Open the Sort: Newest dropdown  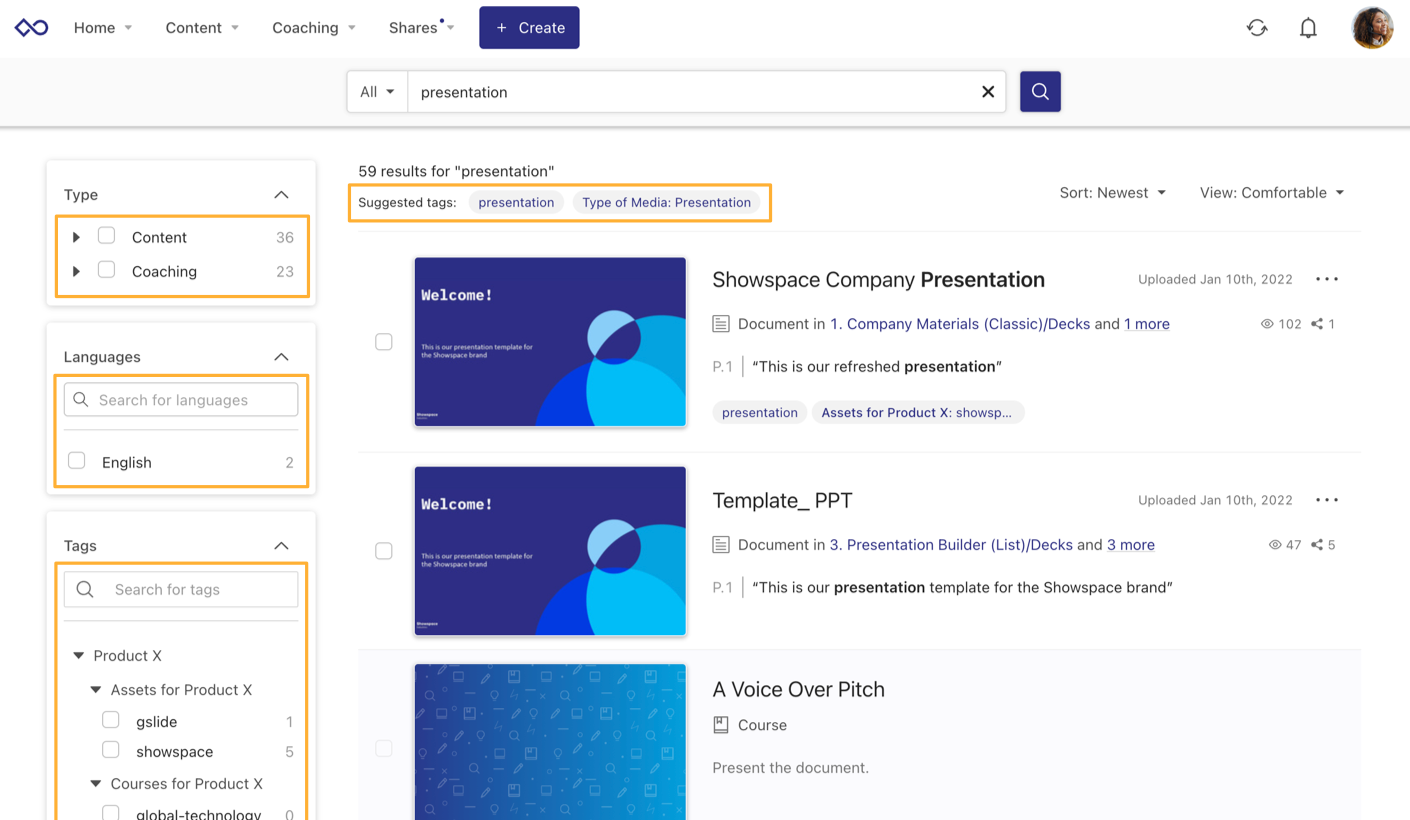click(1113, 193)
